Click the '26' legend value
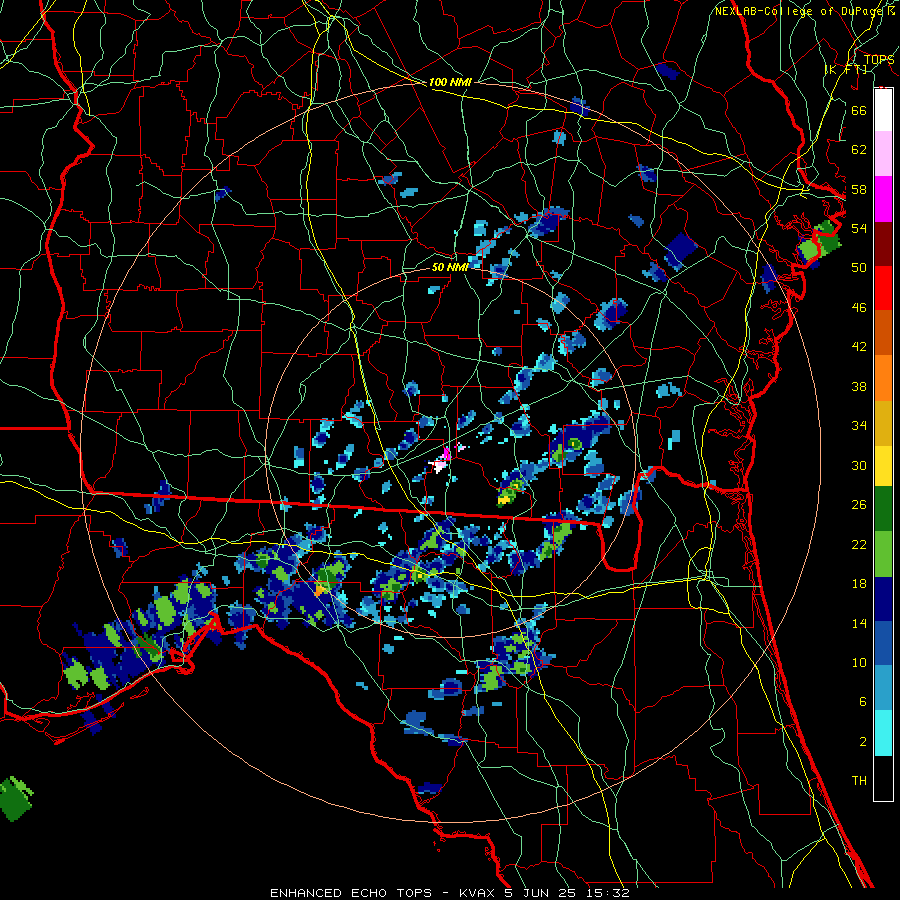 (859, 505)
